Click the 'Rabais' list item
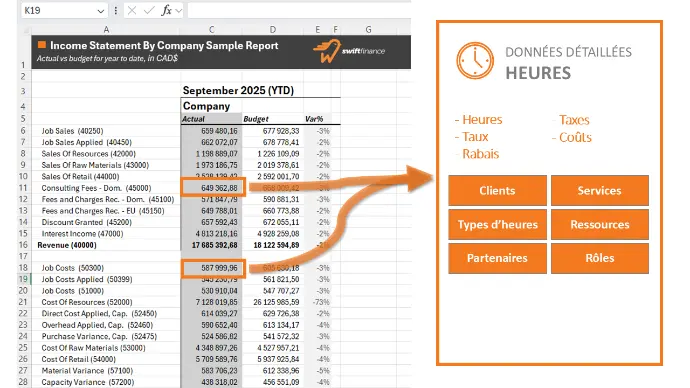 coord(480,154)
